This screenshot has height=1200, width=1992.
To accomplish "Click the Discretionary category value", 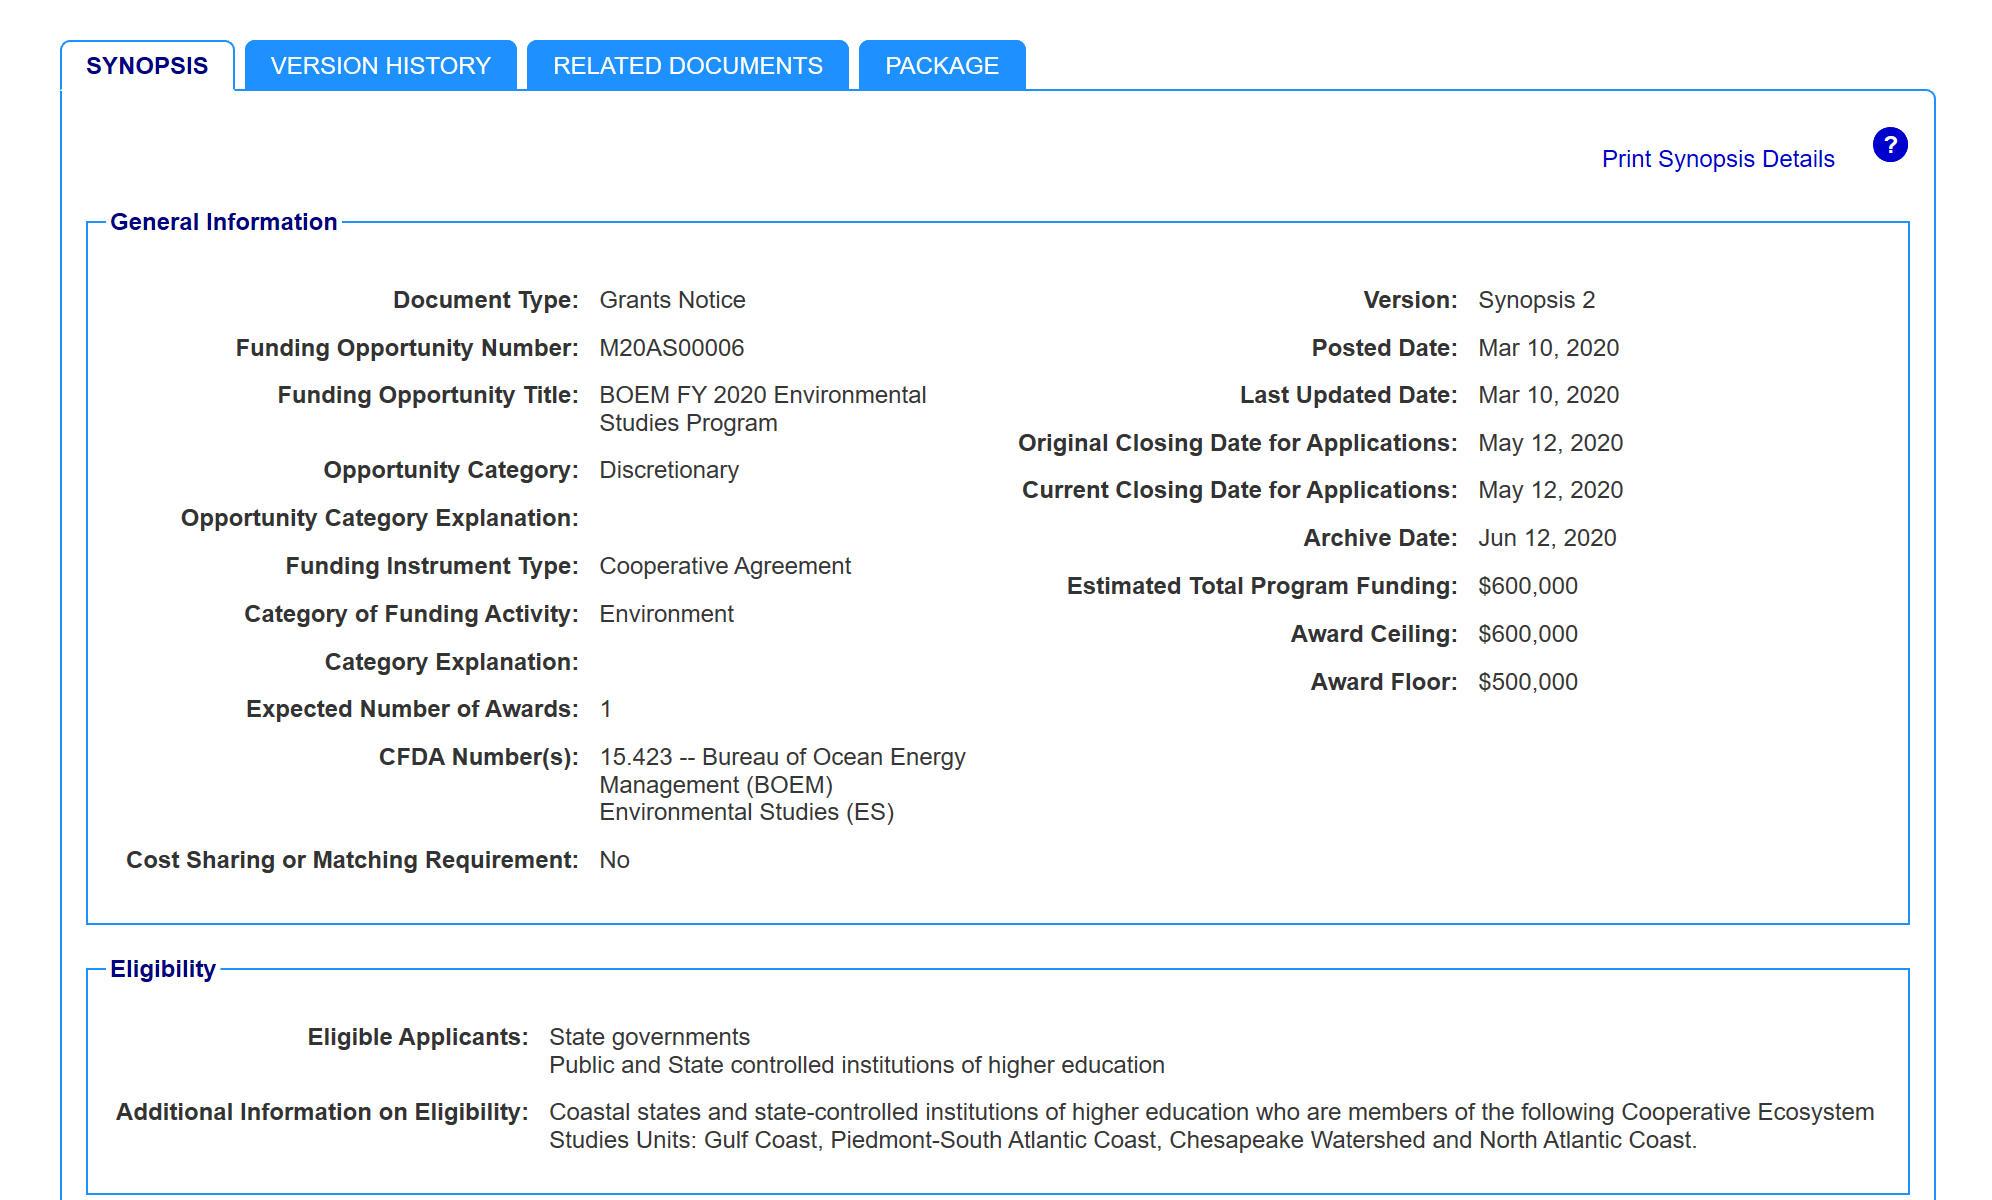I will pos(669,470).
